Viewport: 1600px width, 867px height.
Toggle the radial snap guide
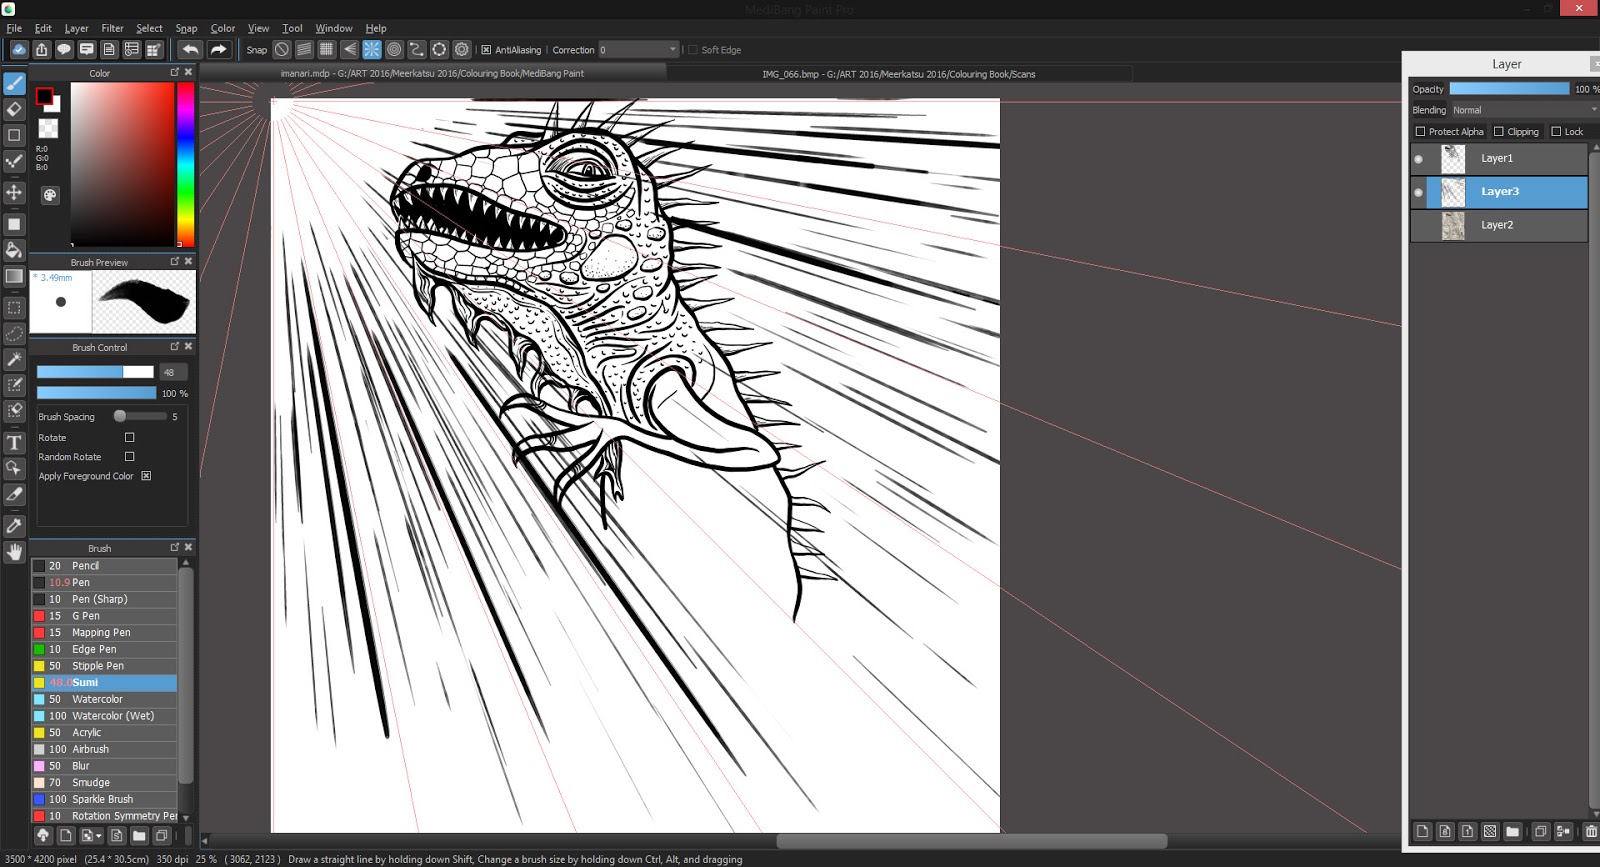tap(372, 49)
